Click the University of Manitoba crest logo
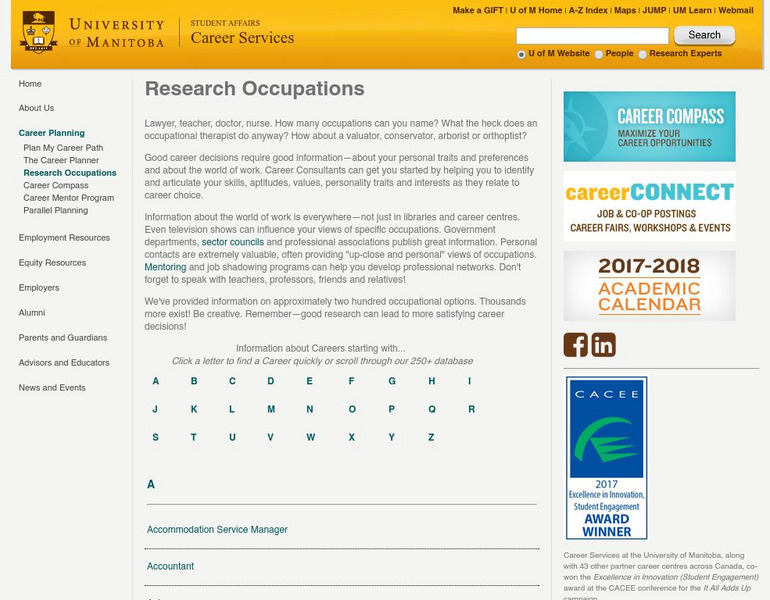Image resolution: width=770 pixels, height=600 pixels. click(x=38, y=32)
